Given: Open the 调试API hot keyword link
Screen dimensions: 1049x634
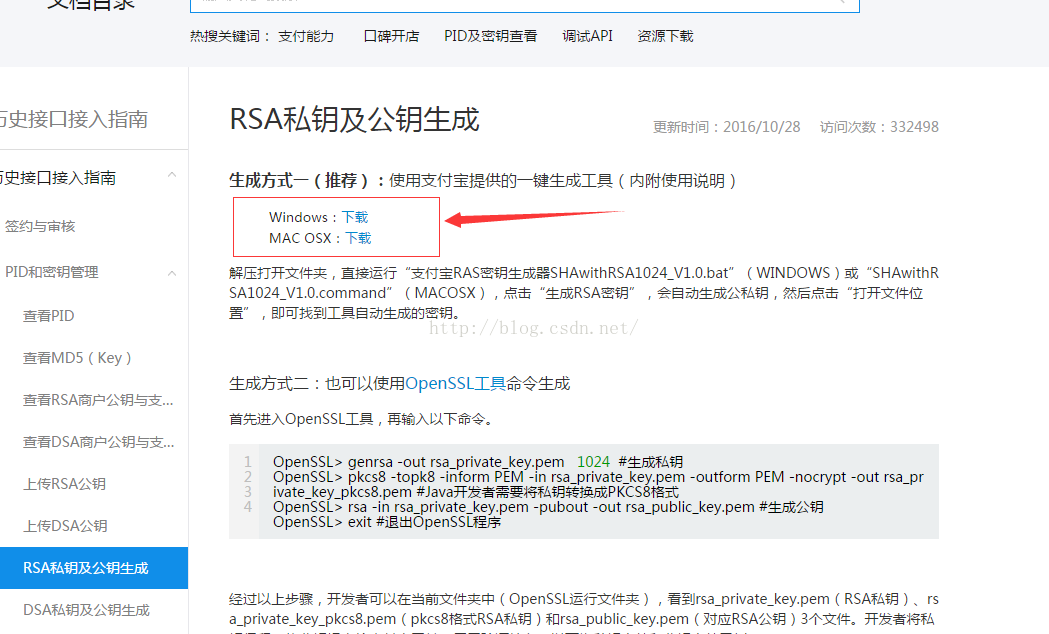Looking at the screenshot, I should (x=587, y=35).
